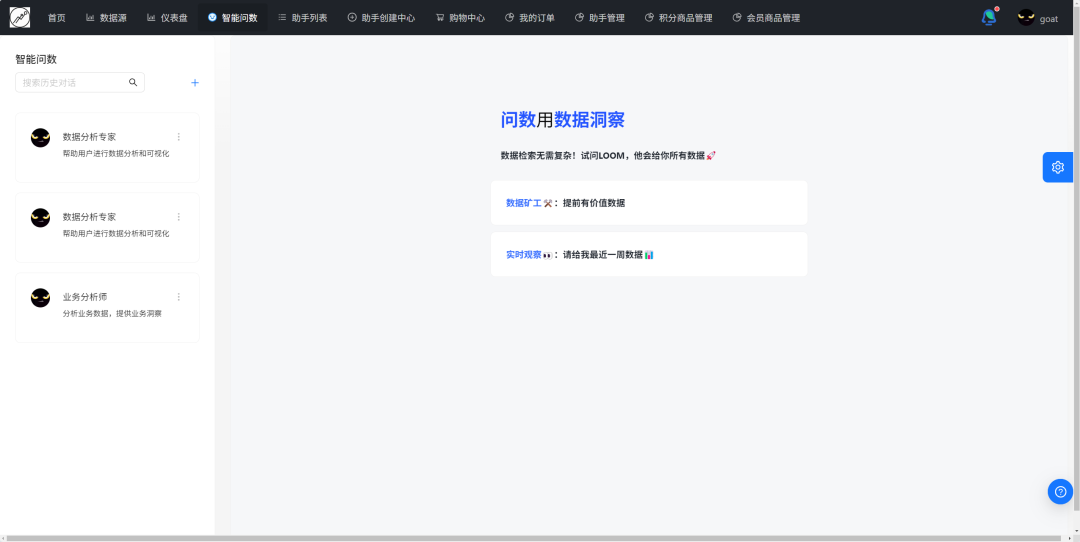Click 分析业务数据，提供业务洞察 description
The image size is (1080, 542).
pyautogui.click(x=112, y=313)
